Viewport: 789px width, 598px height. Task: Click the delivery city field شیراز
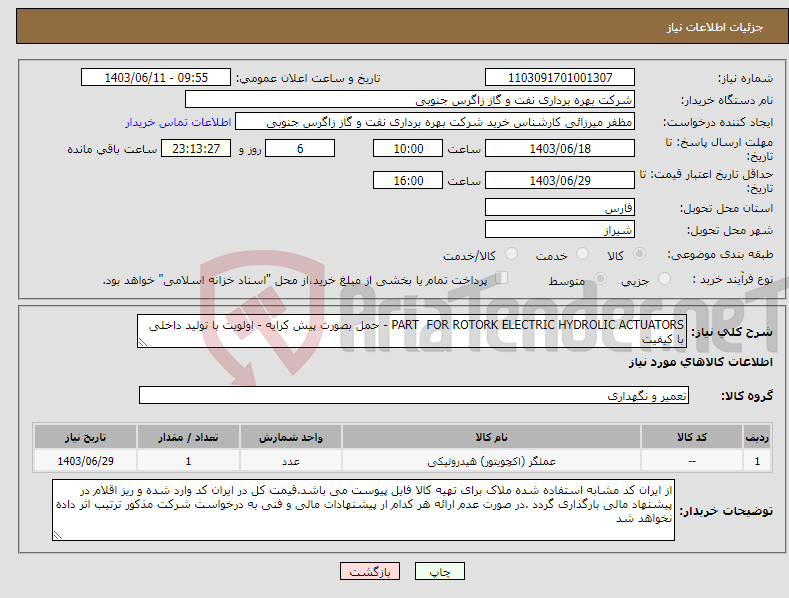(x=560, y=230)
